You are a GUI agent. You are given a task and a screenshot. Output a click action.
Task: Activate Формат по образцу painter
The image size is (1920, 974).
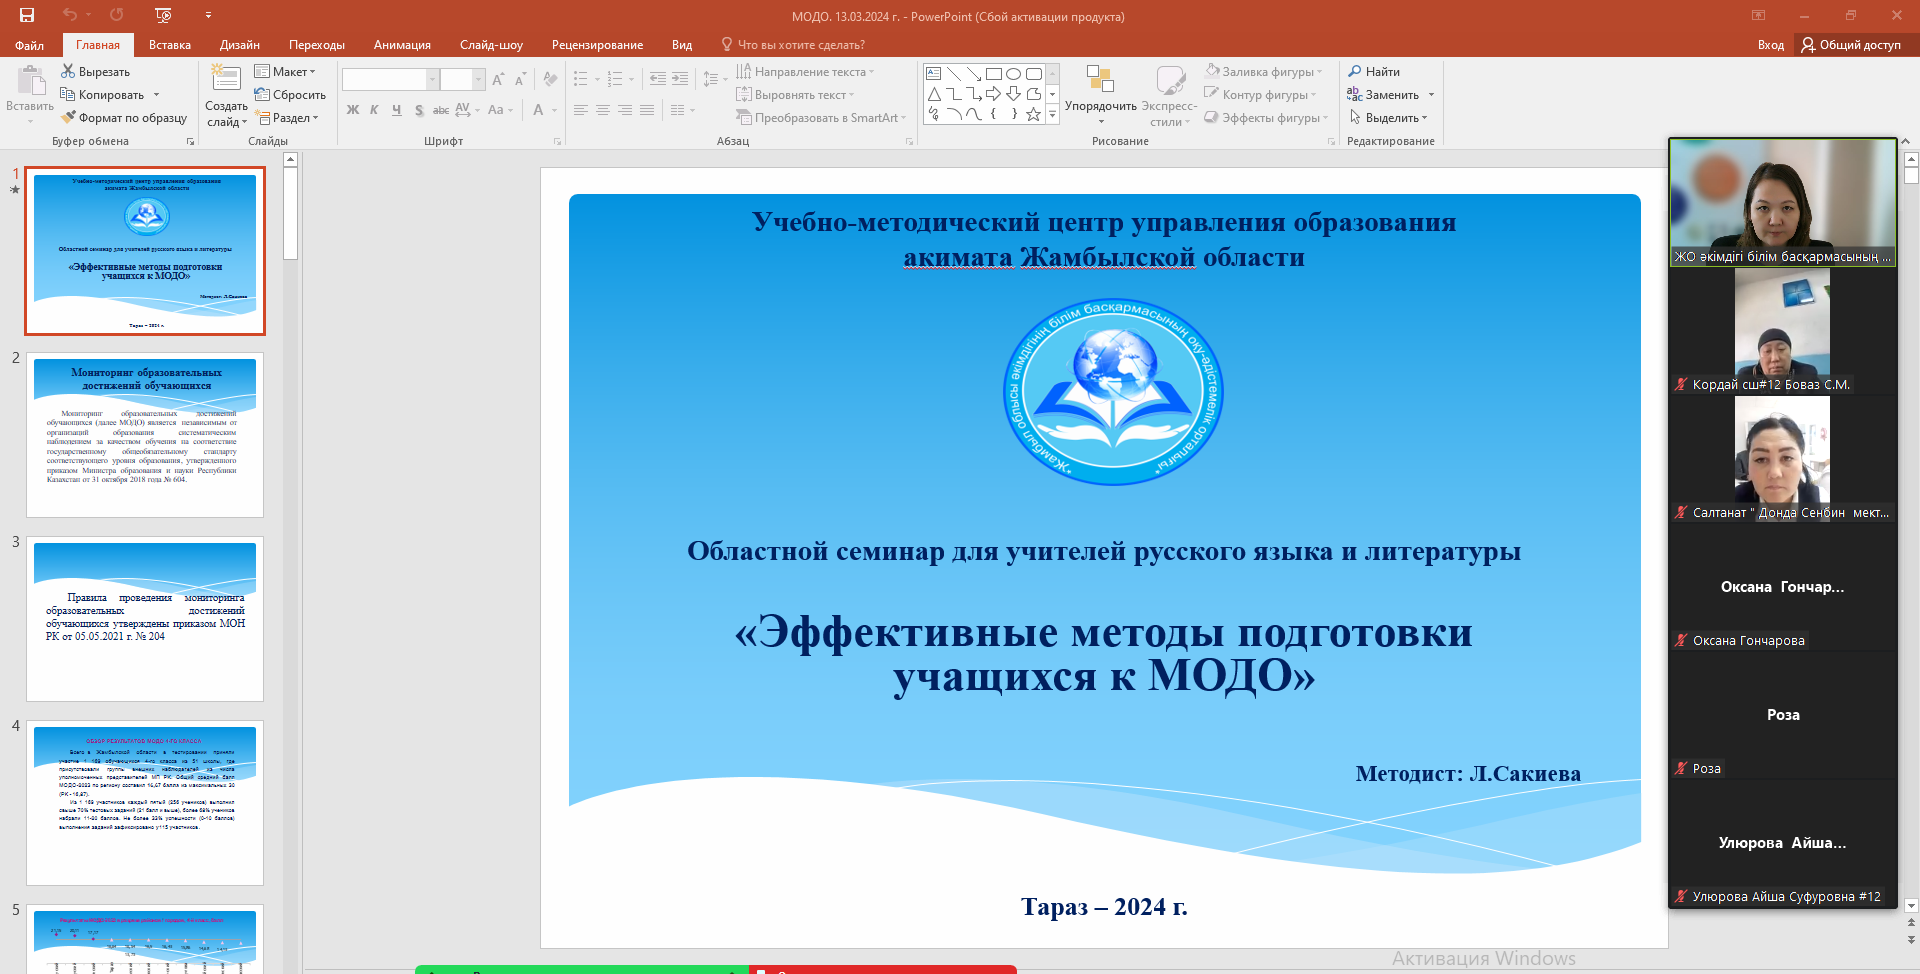[124, 118]
